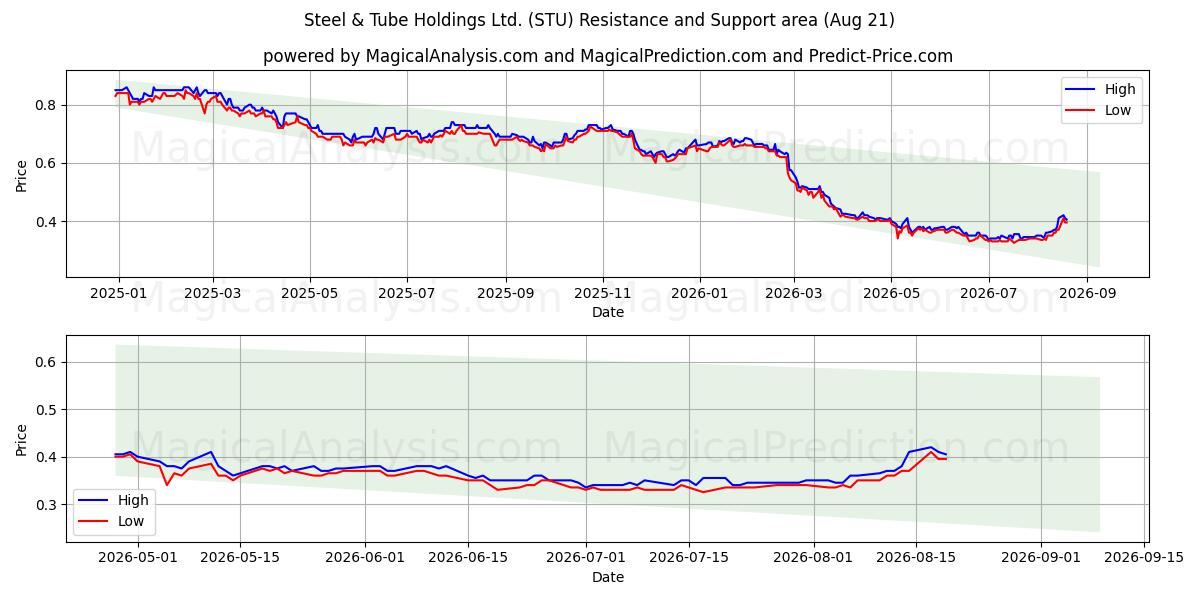This screenshot has height=600, width=1200.
Task: Click the '2025-07' tick label on top chart
Action: [x=407, y=295]
